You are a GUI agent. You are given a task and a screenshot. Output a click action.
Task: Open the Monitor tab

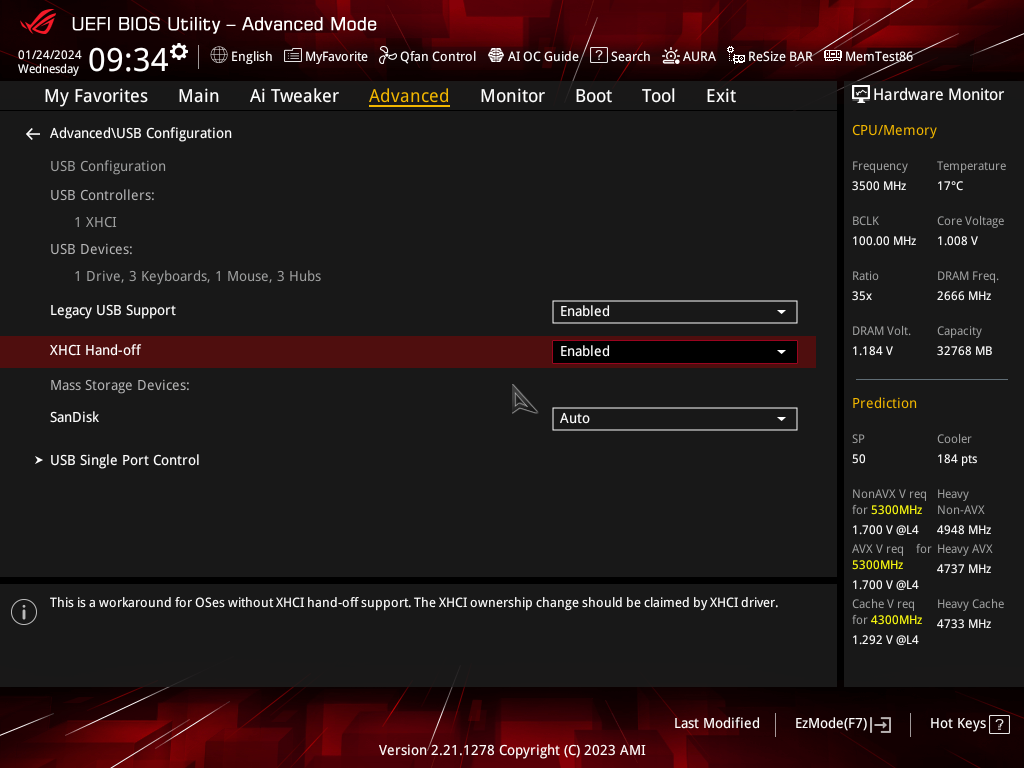click(x=512, y=96)
